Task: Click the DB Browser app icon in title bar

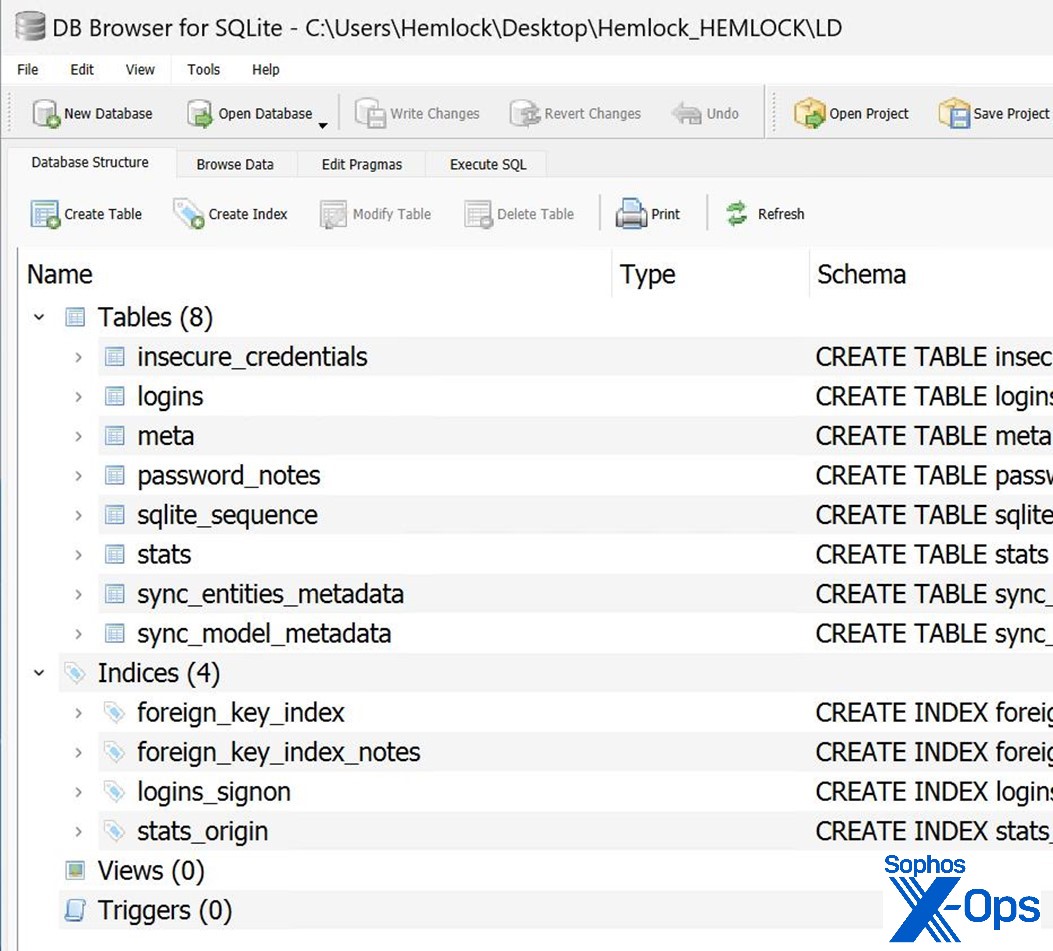Action: [30, 27]
